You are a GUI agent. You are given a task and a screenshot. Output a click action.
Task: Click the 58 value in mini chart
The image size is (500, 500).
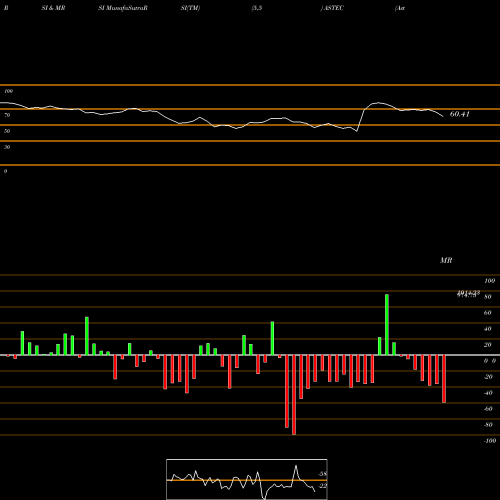coord(323,474)
